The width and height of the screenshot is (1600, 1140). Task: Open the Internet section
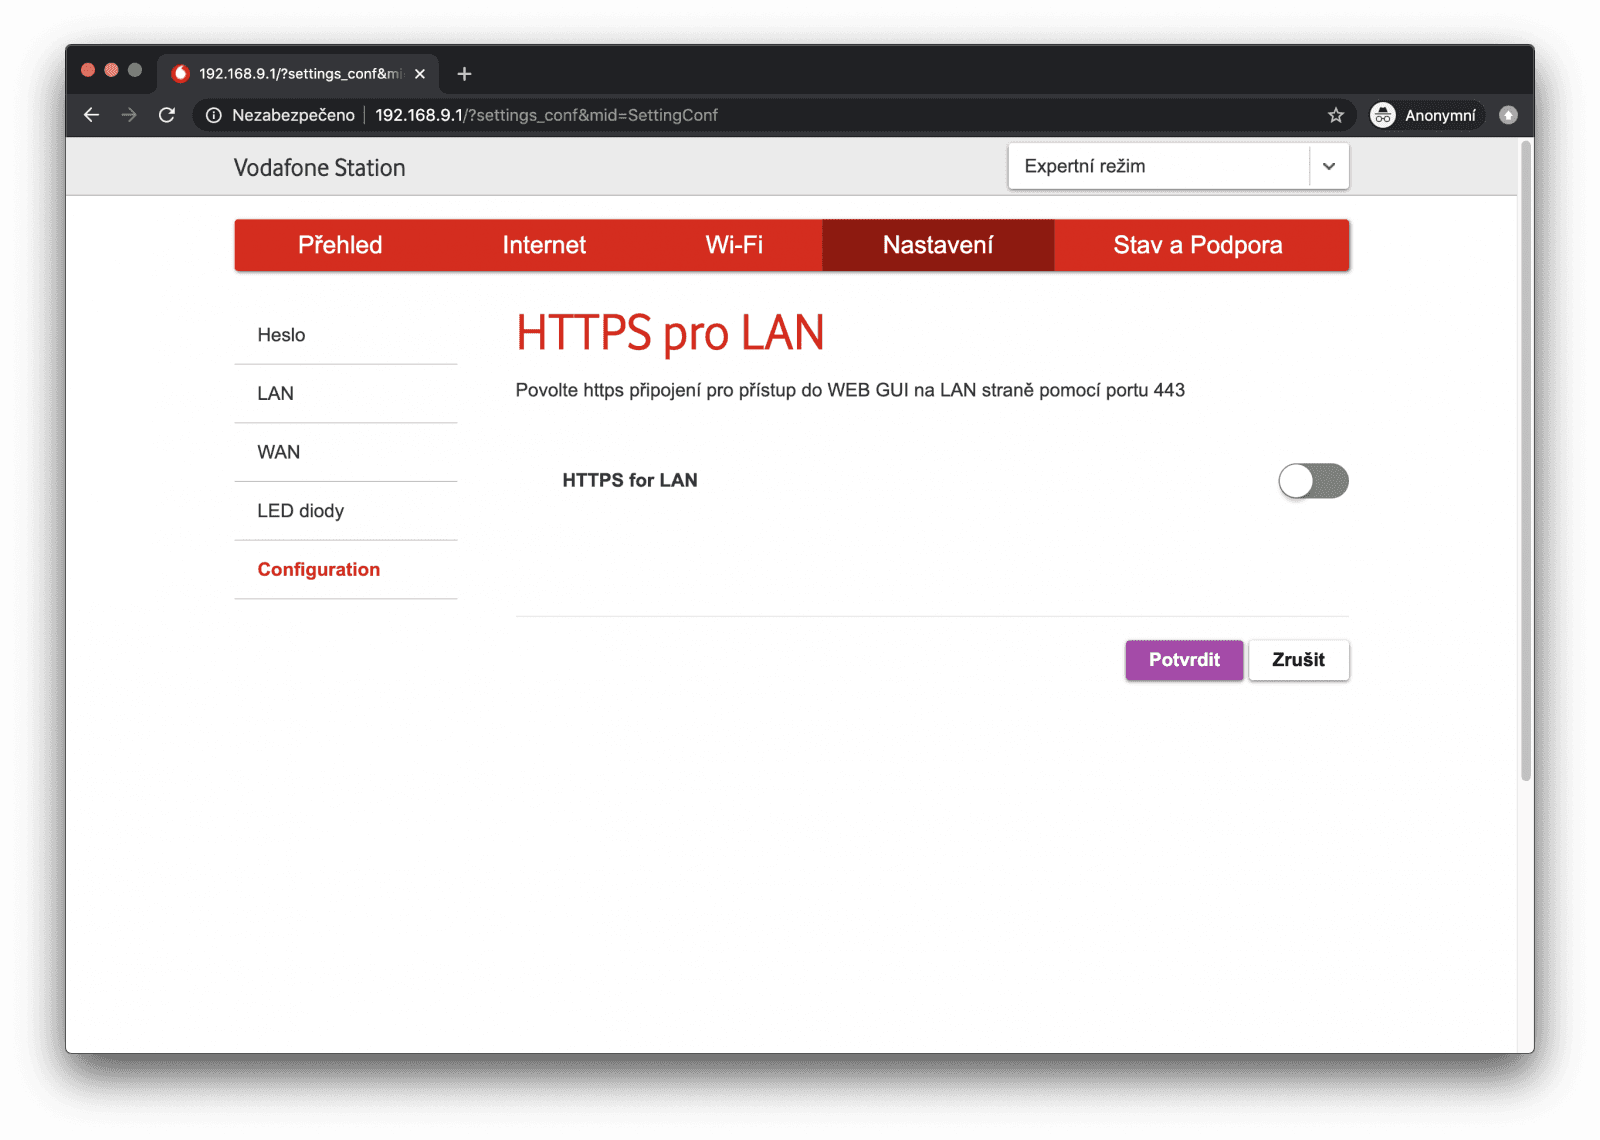(544, 245)
